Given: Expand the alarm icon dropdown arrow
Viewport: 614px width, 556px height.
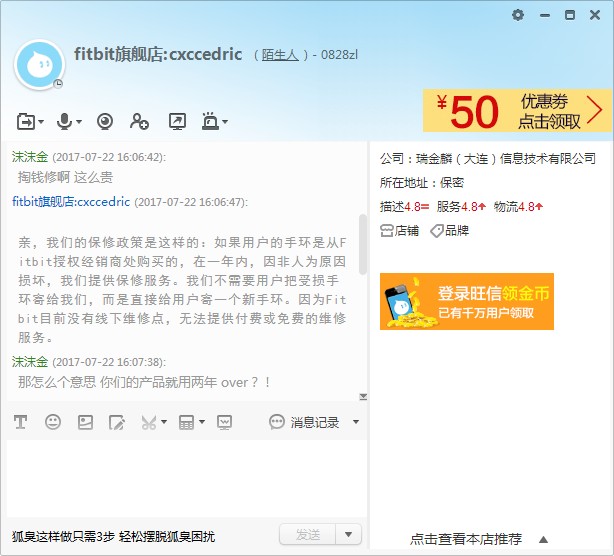Looking at the screenshot, I should click(x=225, y=122).
